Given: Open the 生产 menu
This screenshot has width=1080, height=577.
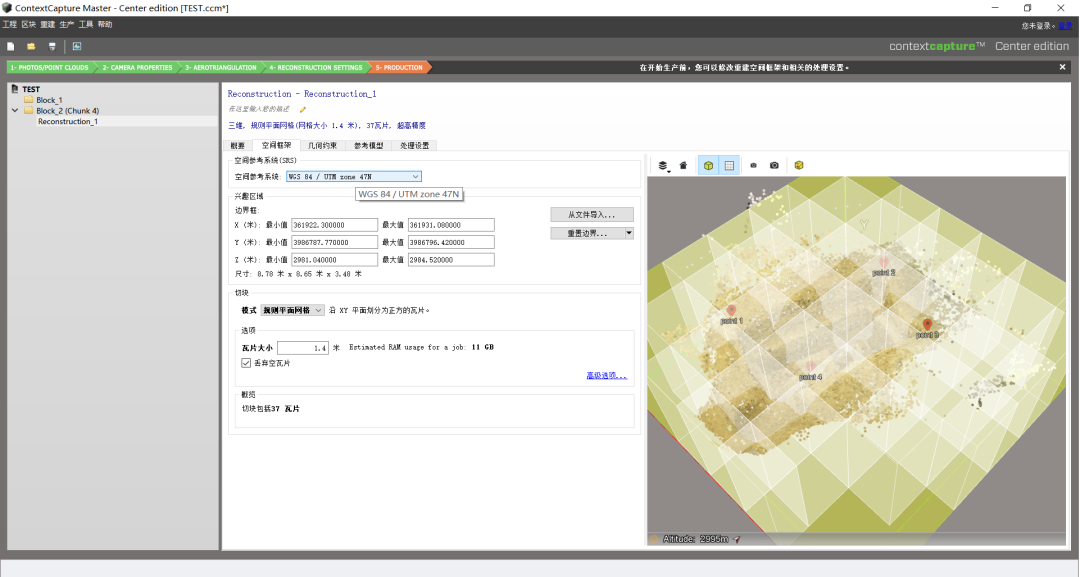Looking at the screenshot, I should click(67, 25).
